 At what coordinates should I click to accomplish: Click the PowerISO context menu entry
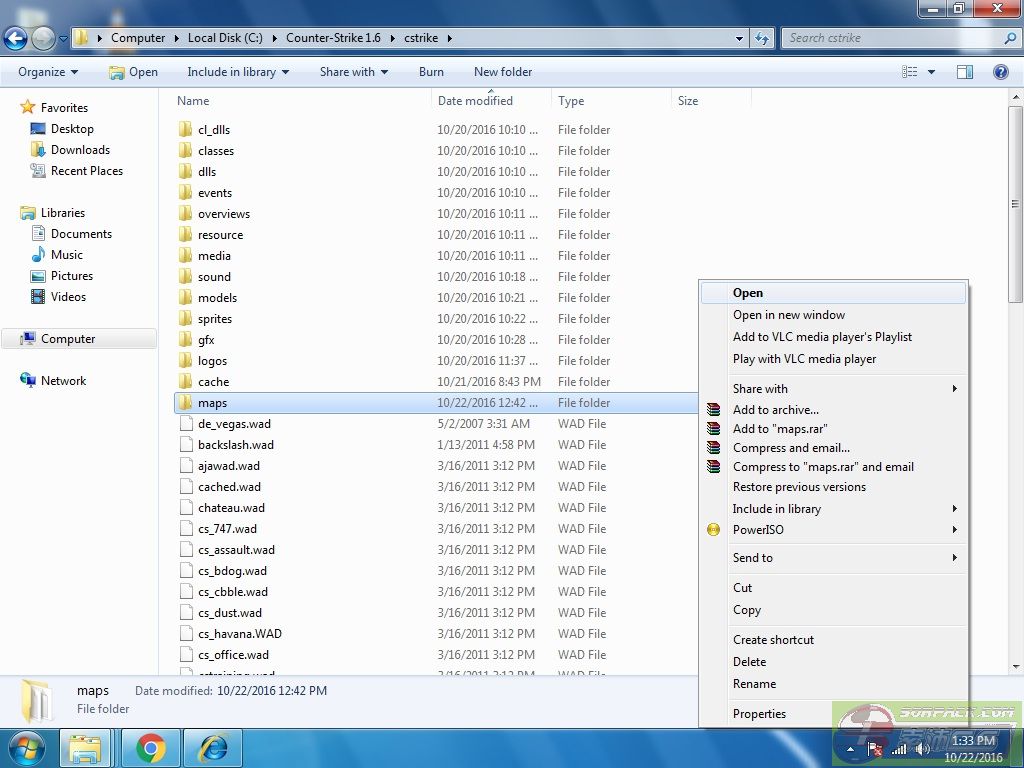[x=758, y=530]
